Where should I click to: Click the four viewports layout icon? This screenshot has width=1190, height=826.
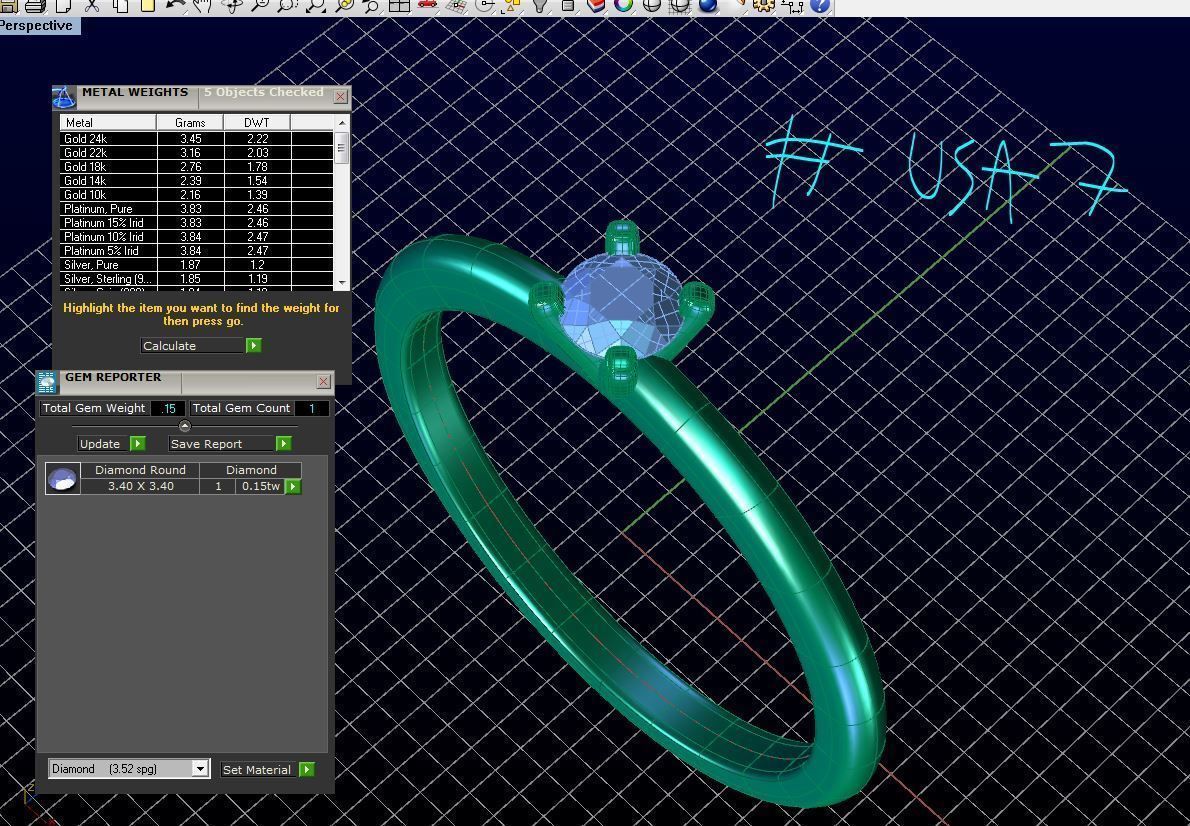coord(398,5)
